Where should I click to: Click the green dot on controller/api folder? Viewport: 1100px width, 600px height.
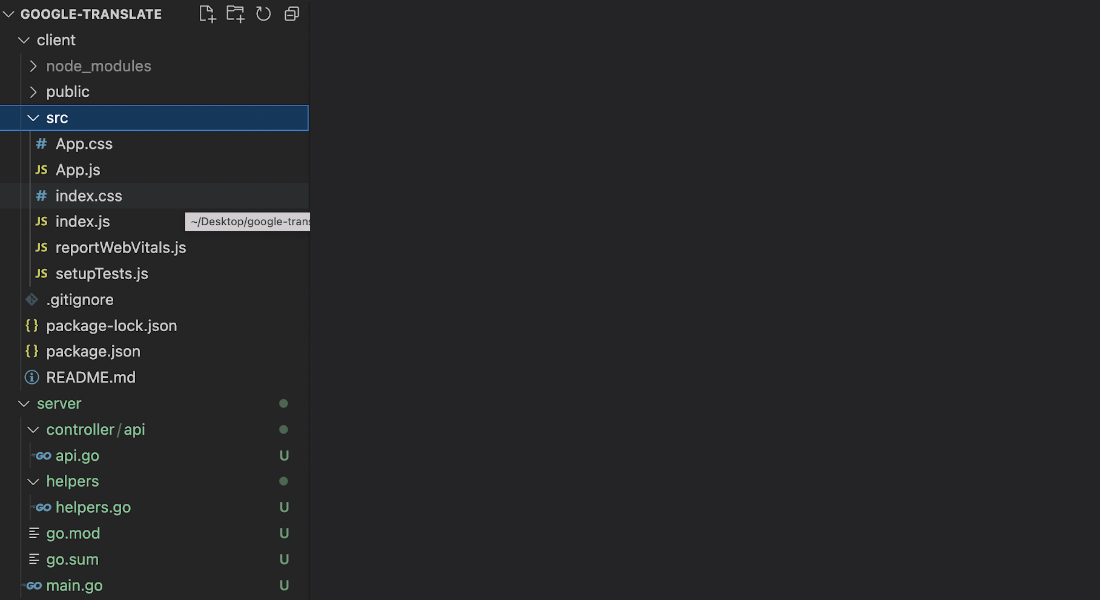tap(283, 429)
